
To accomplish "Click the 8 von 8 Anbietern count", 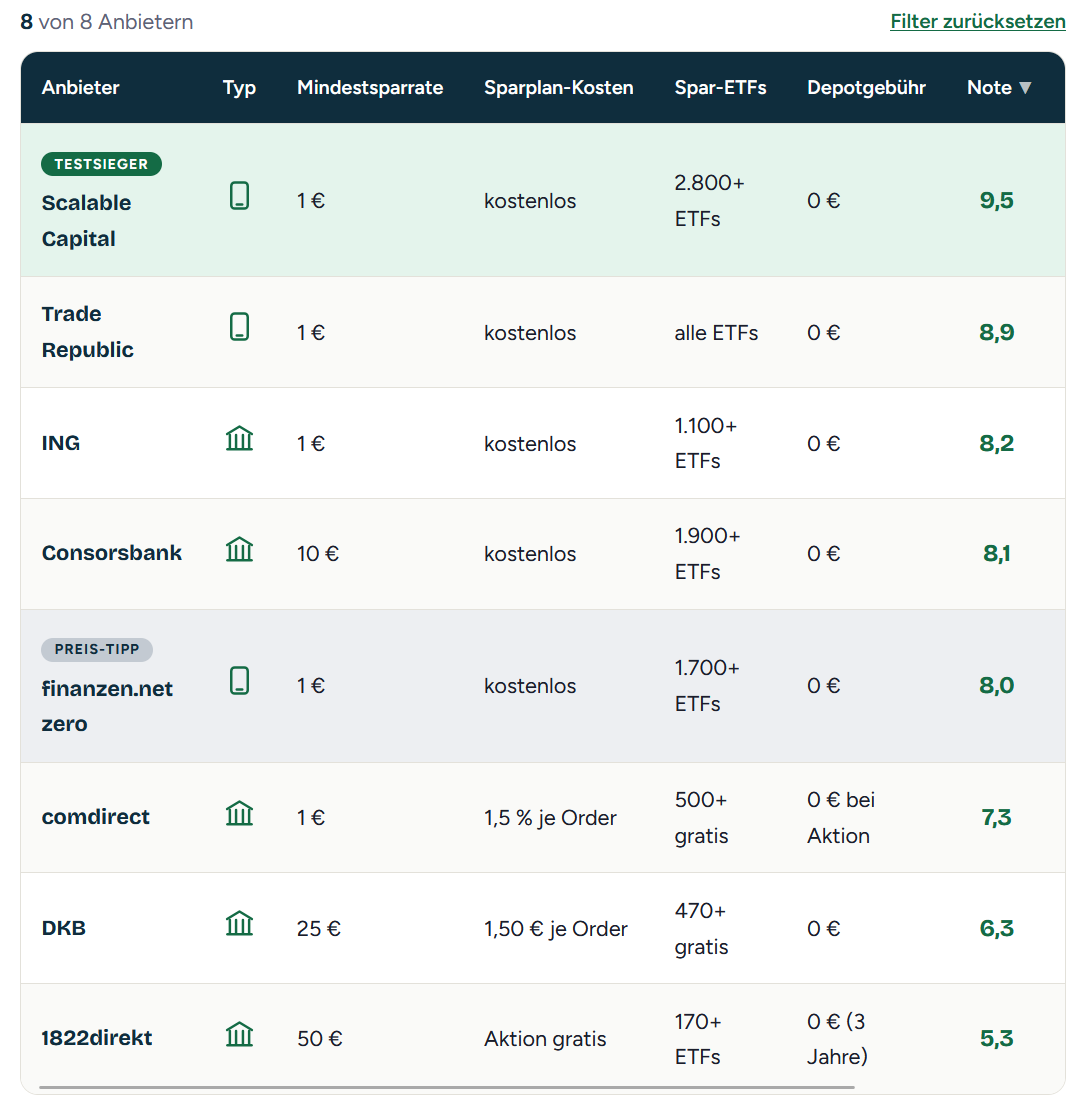I will (107, 22).
